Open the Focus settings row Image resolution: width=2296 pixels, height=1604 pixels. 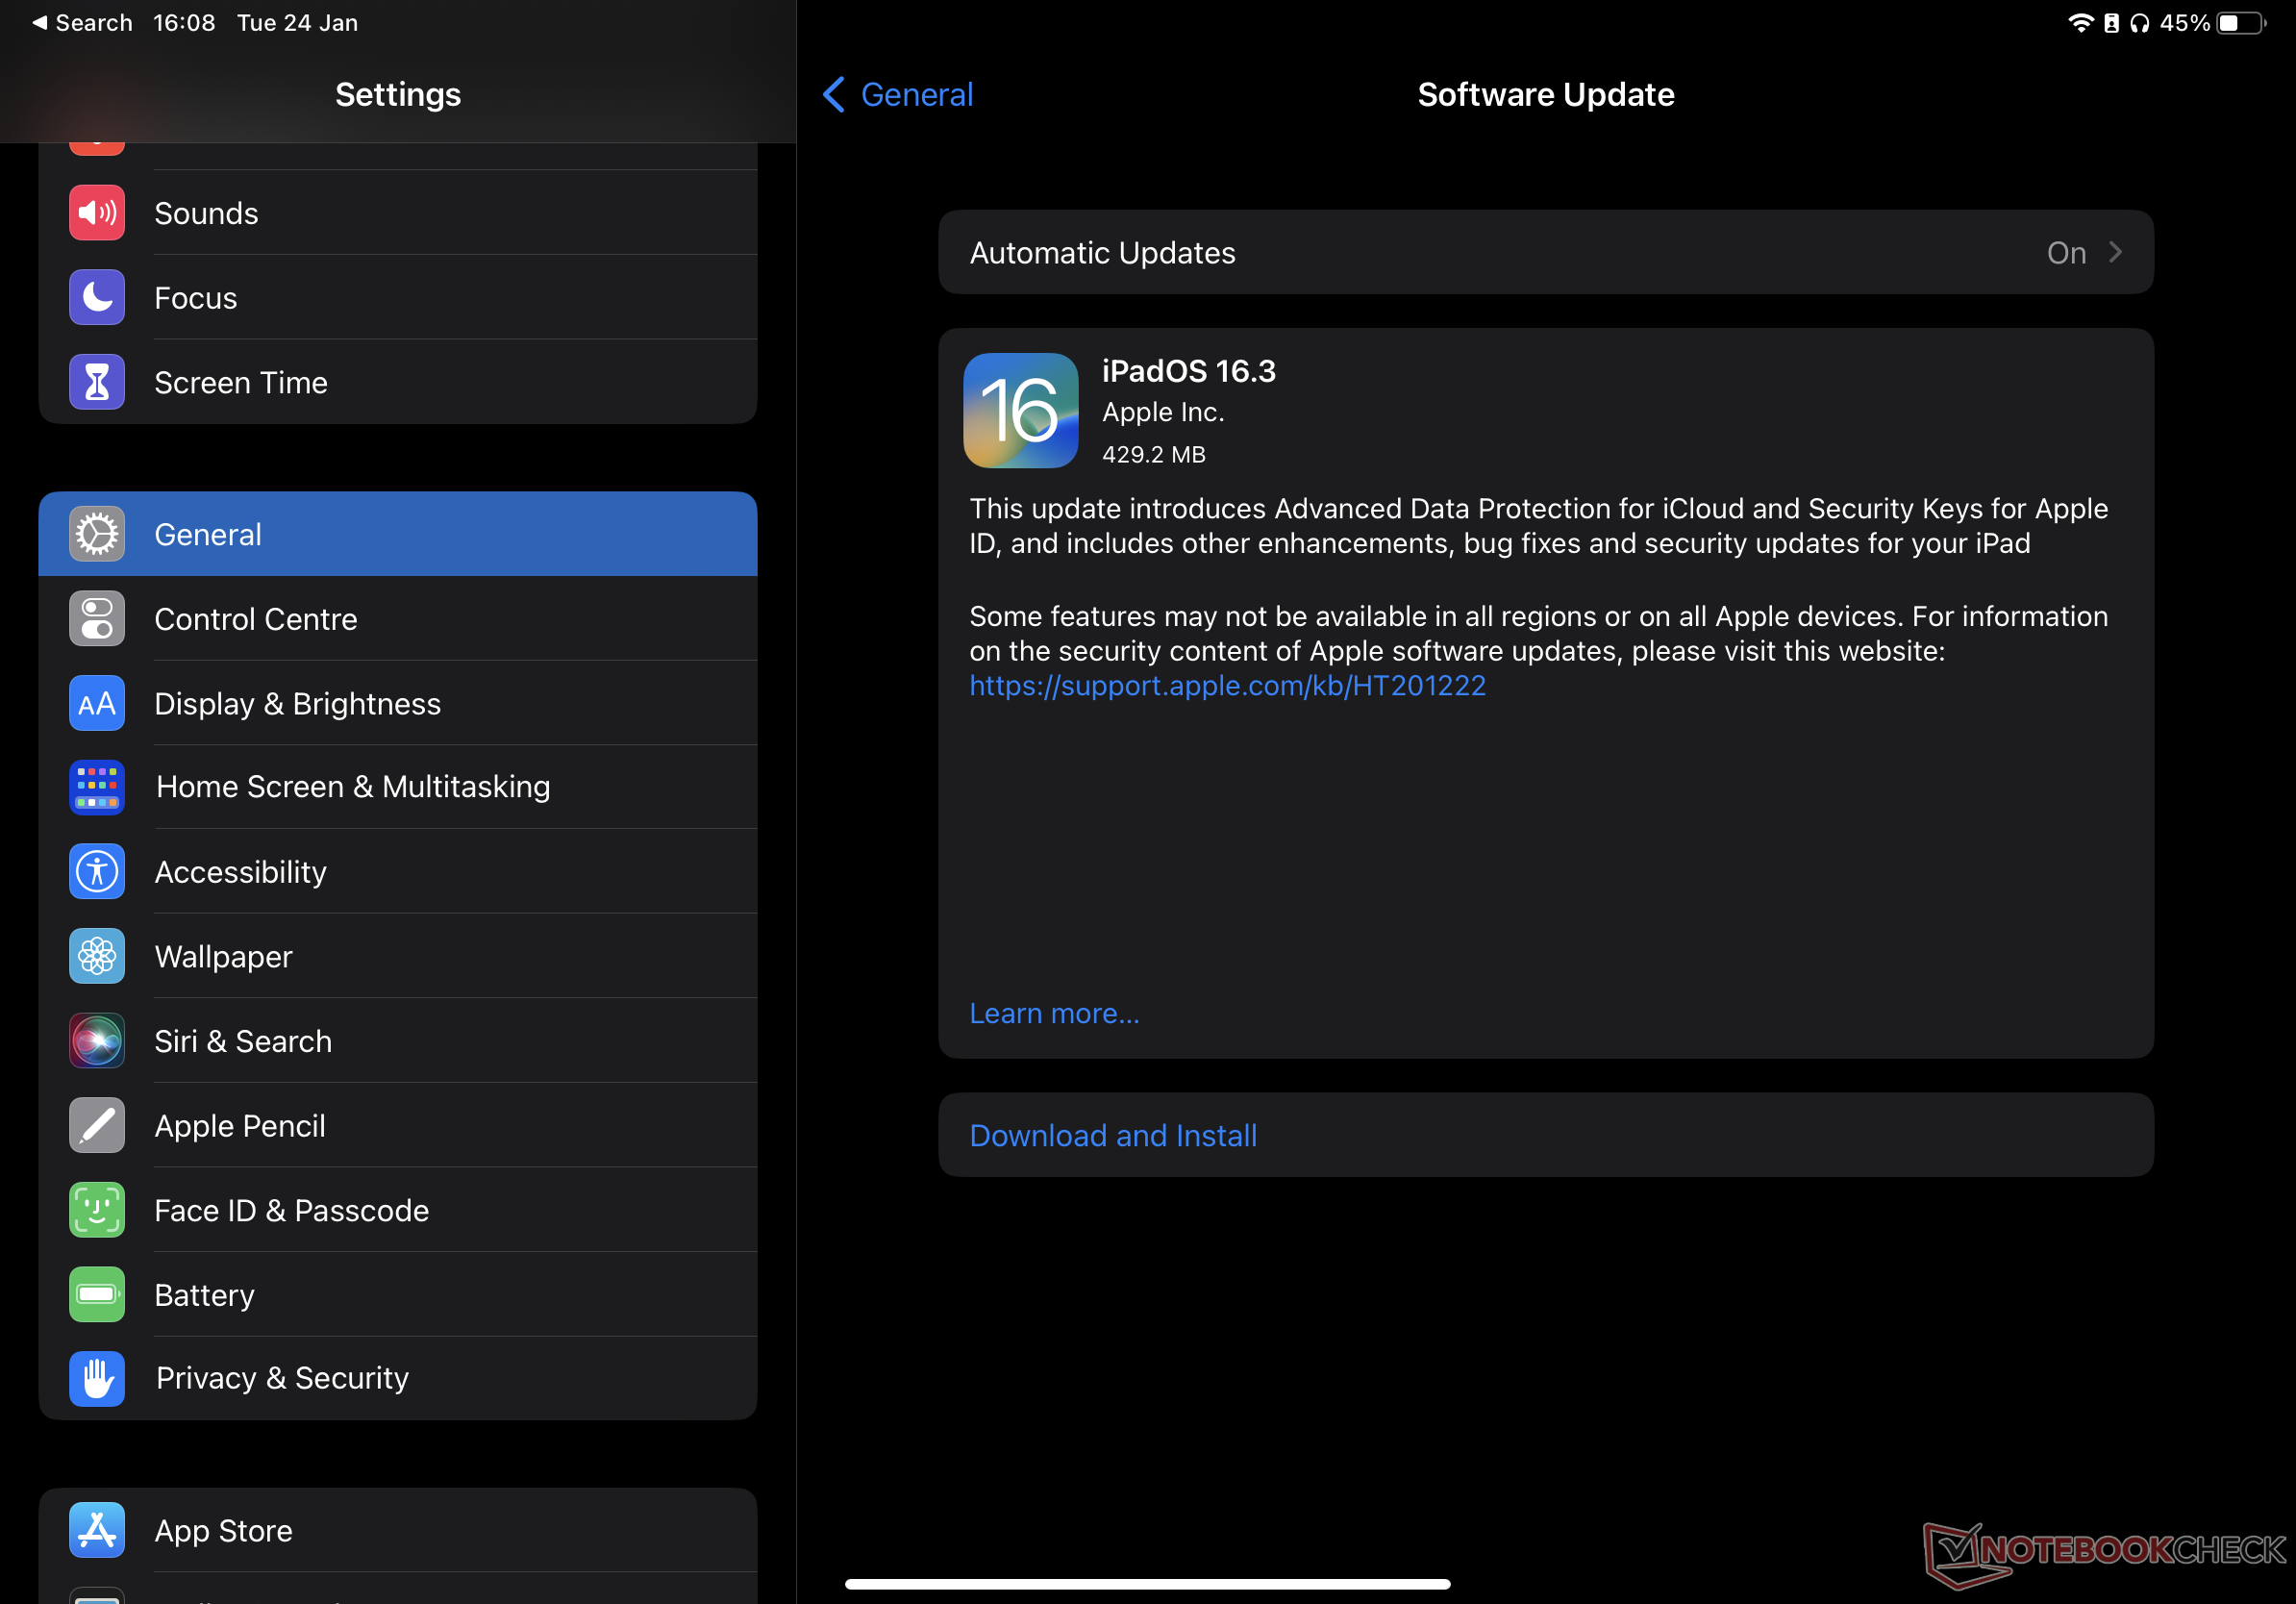(x=398, y=297)
